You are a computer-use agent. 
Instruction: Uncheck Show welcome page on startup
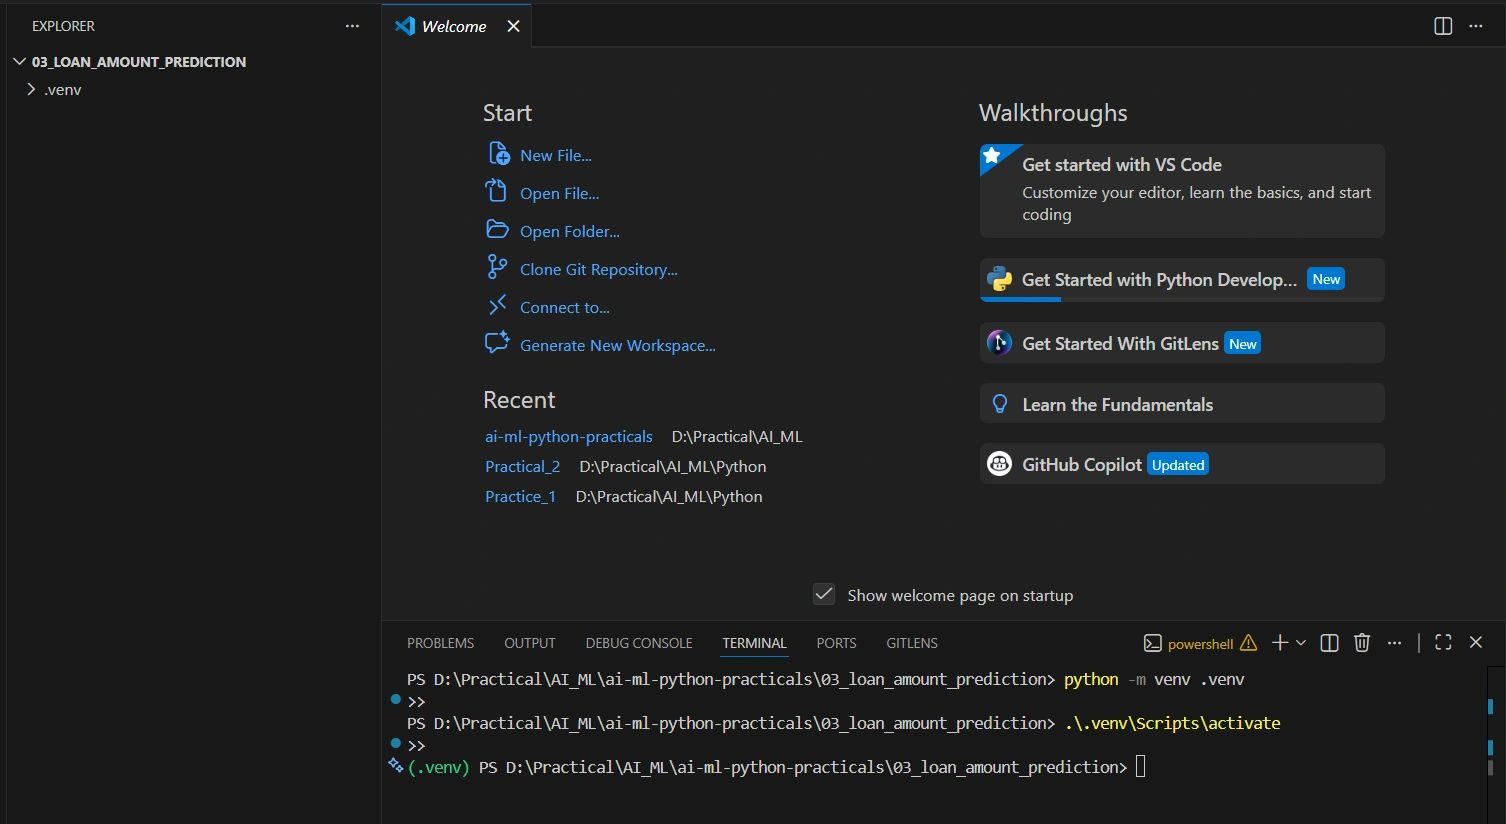point(824,594)
